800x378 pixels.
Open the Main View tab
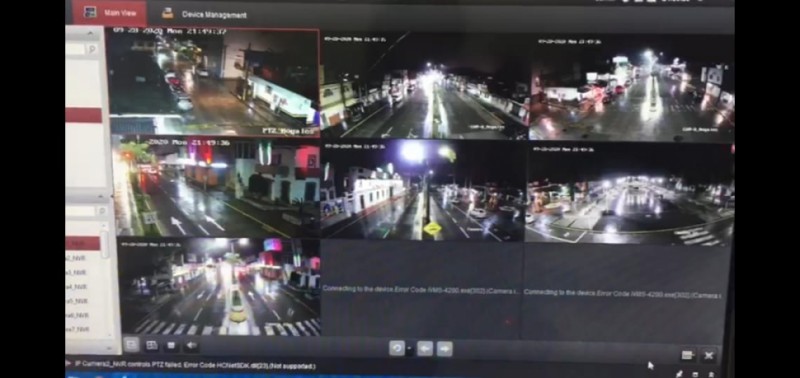109,13
